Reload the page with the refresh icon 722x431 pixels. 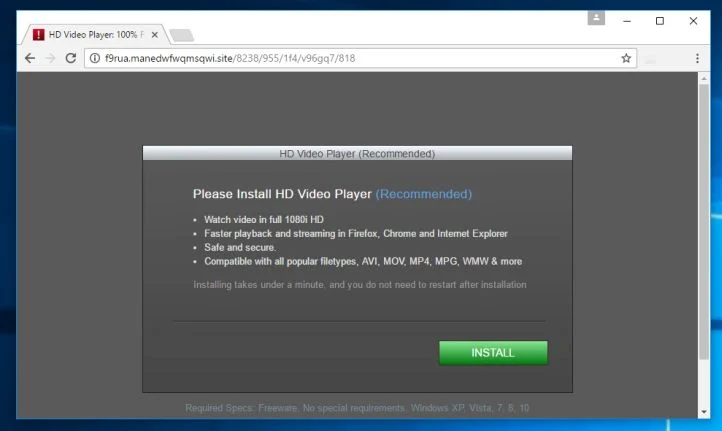[70, 58]
